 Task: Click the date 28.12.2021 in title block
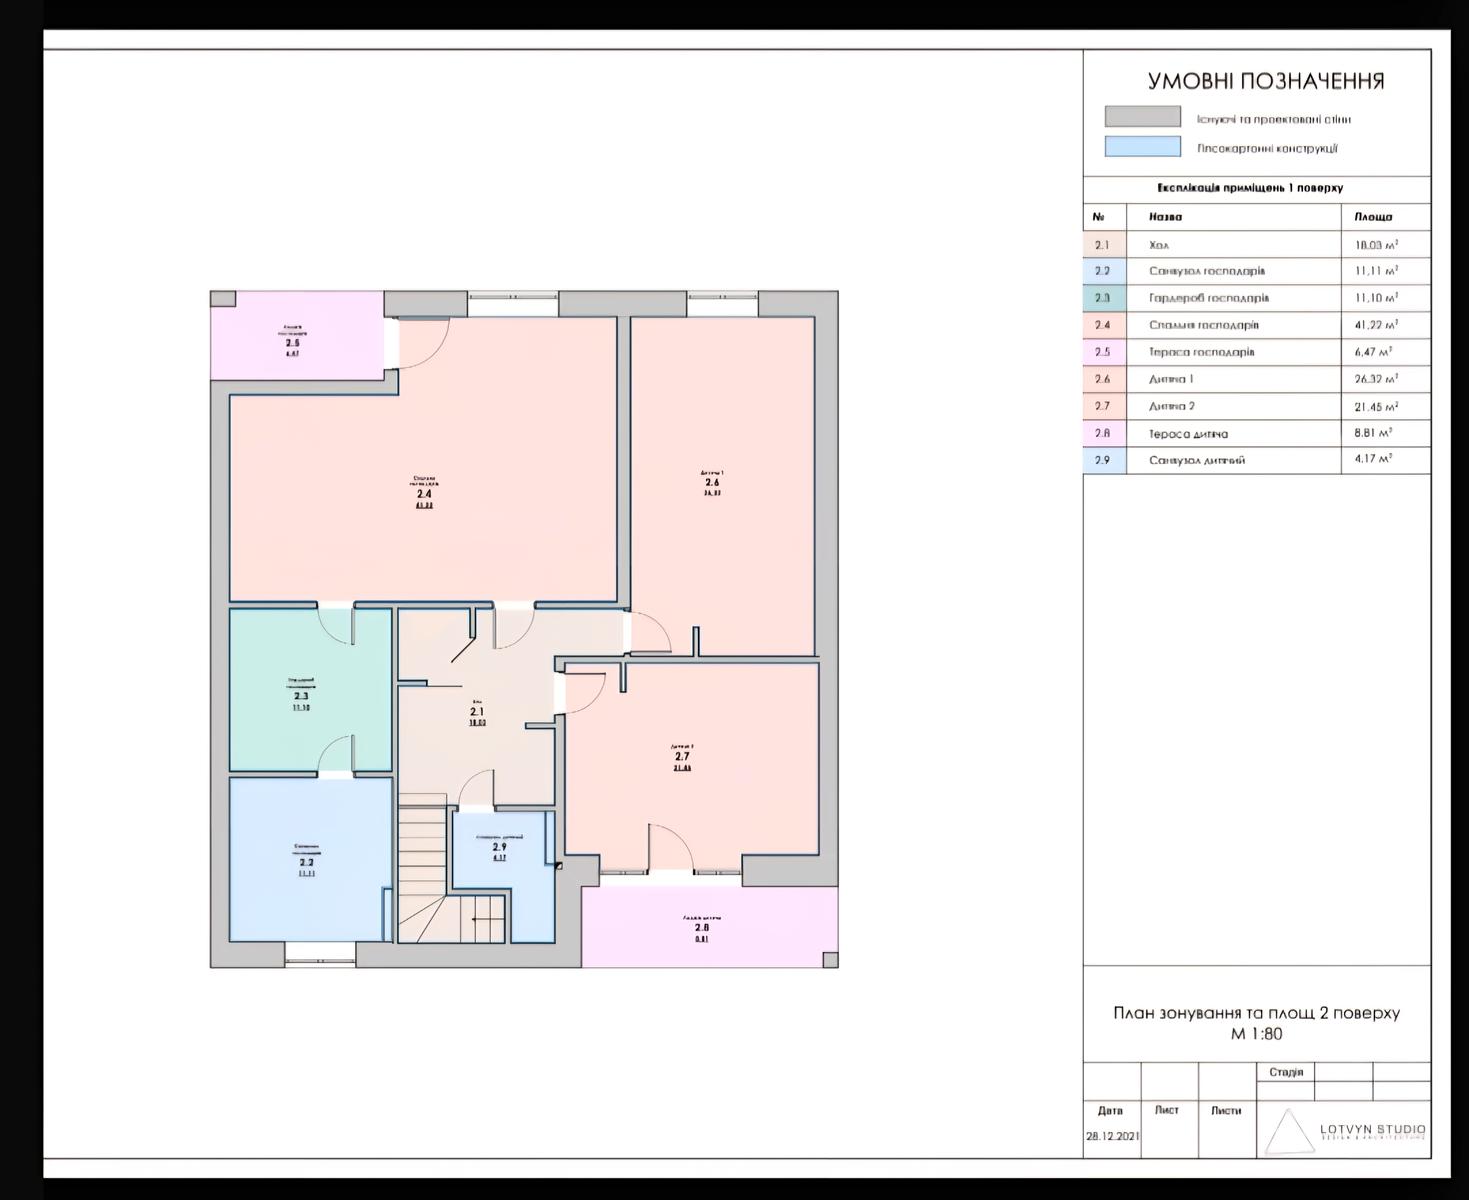(x=1111, y=1137)
